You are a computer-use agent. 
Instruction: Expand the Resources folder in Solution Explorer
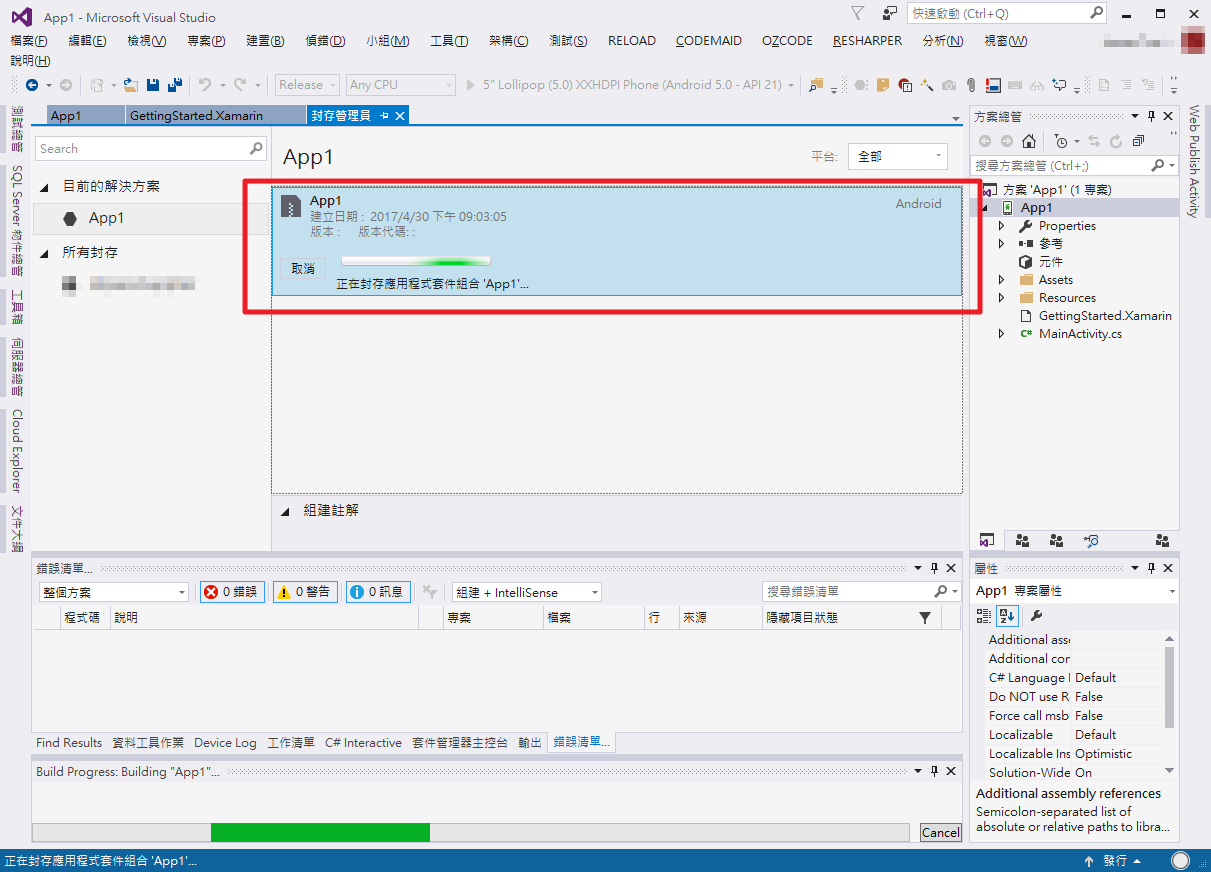(1001, 298)
